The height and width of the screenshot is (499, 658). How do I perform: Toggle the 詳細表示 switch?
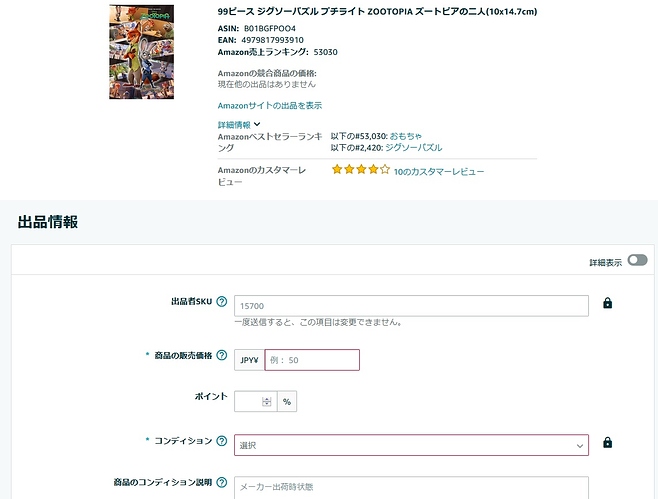tap(637, 260)
